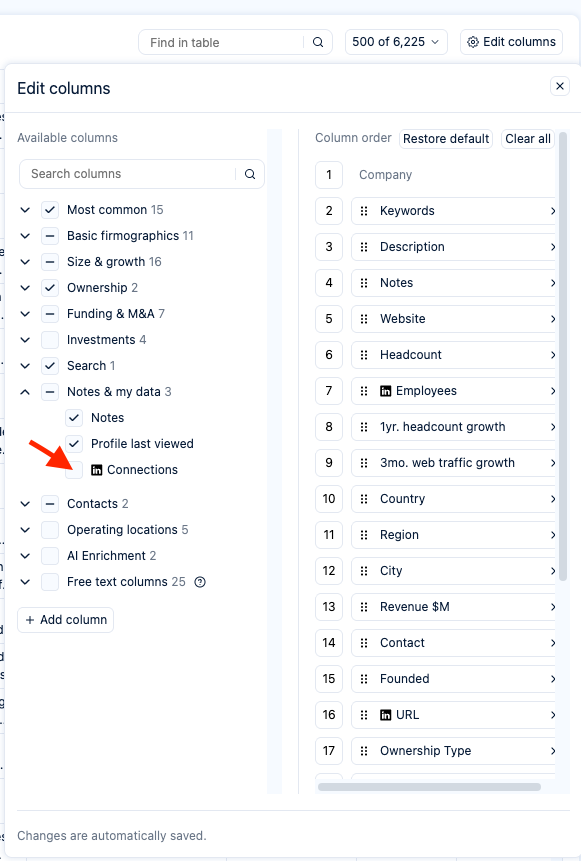The width and height of the screenshot is (581, 861).
Task: Open the Revenue $M column order item
Action: [x=454, y=607]
